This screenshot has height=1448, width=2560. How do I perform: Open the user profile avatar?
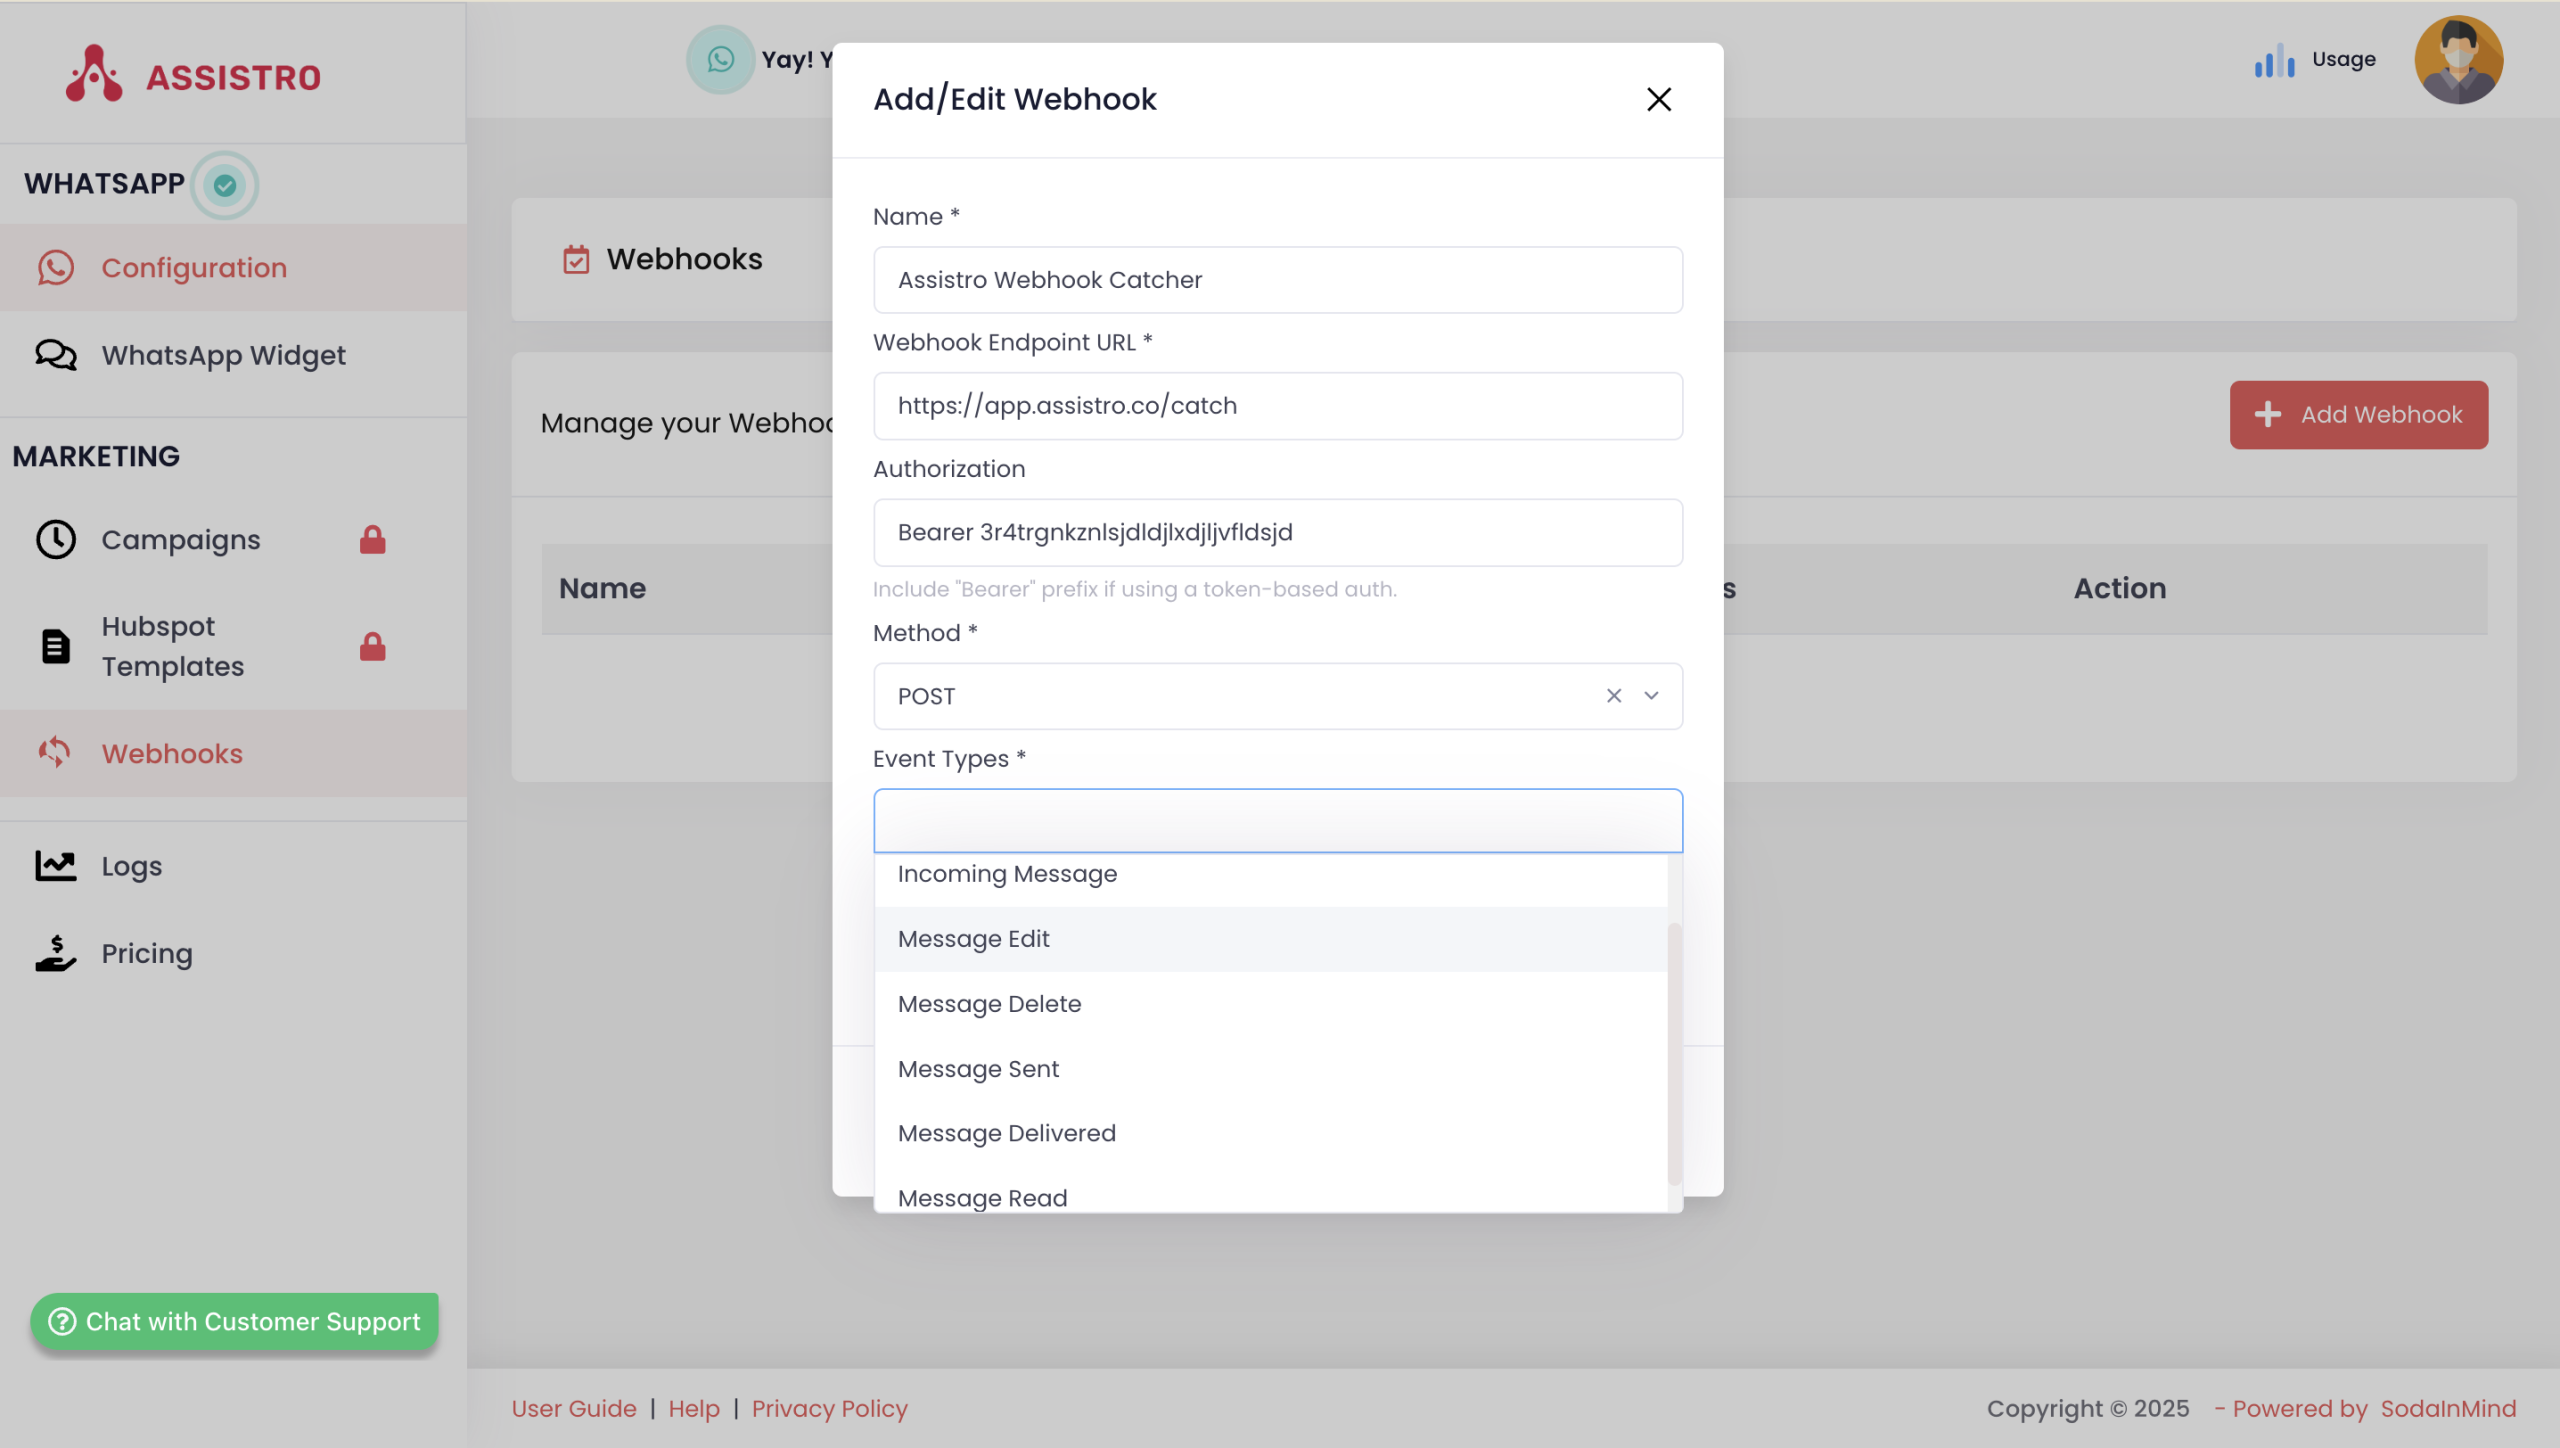coord(2458,60)
